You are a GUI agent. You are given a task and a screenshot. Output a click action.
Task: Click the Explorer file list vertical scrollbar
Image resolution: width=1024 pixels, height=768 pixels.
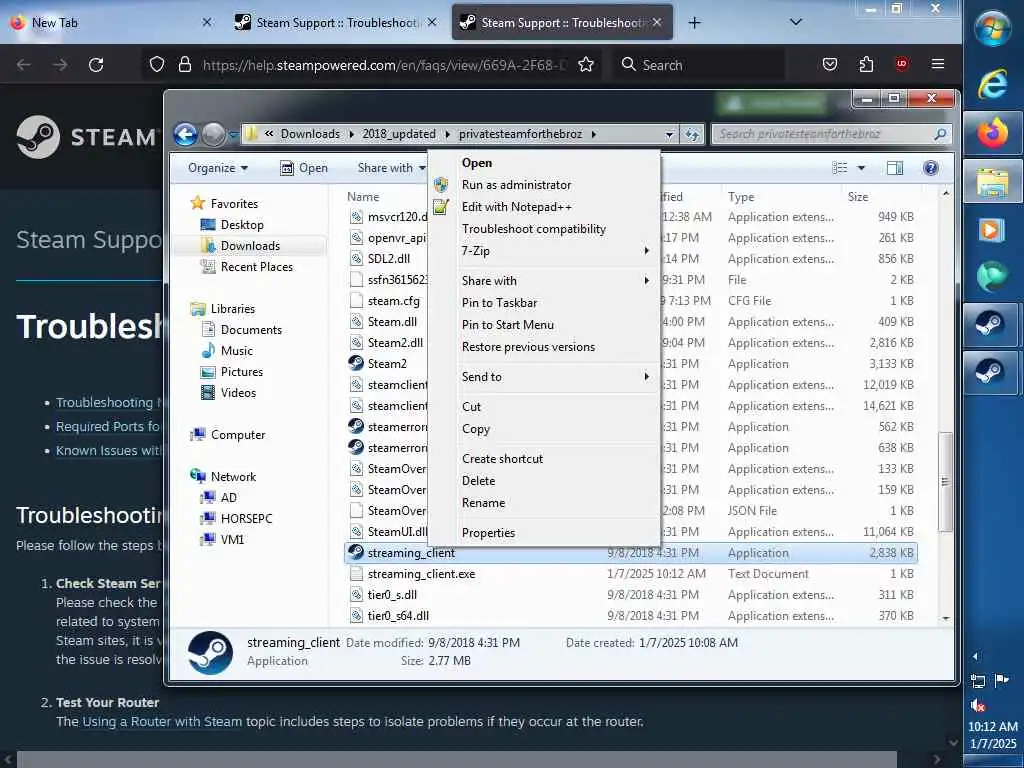click(x=946, y=481)
